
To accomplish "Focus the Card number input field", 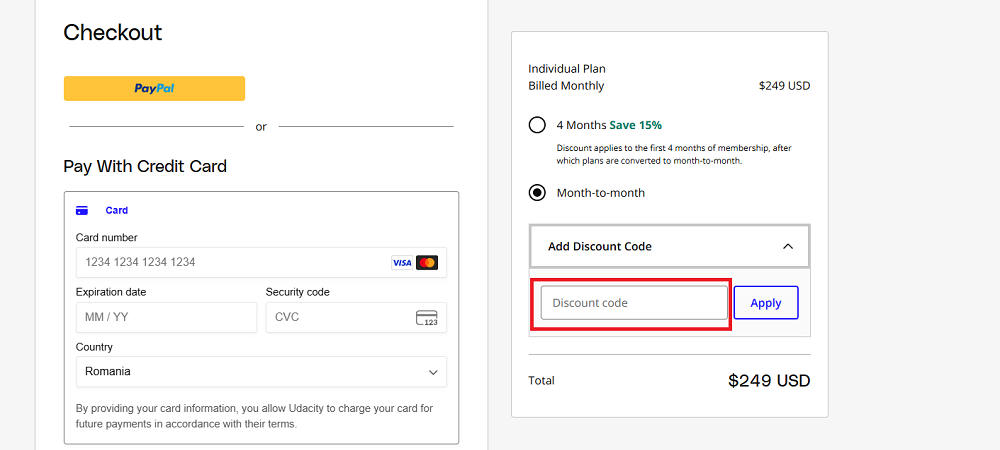I will (230, 262).
